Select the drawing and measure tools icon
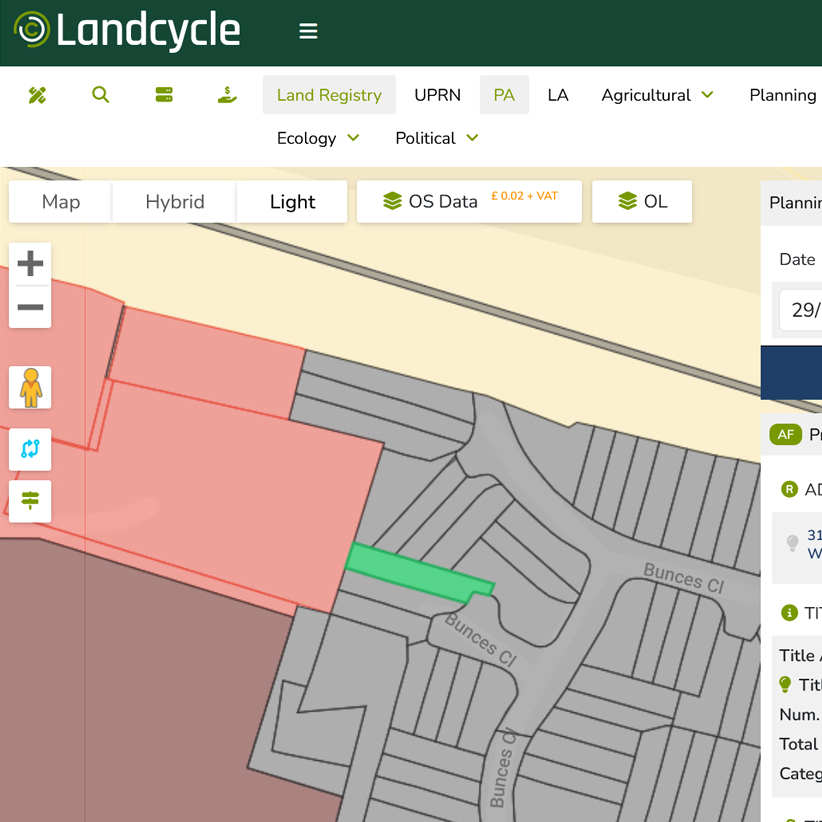The height and width of the screenshot is (822, 822). point(37,95)
